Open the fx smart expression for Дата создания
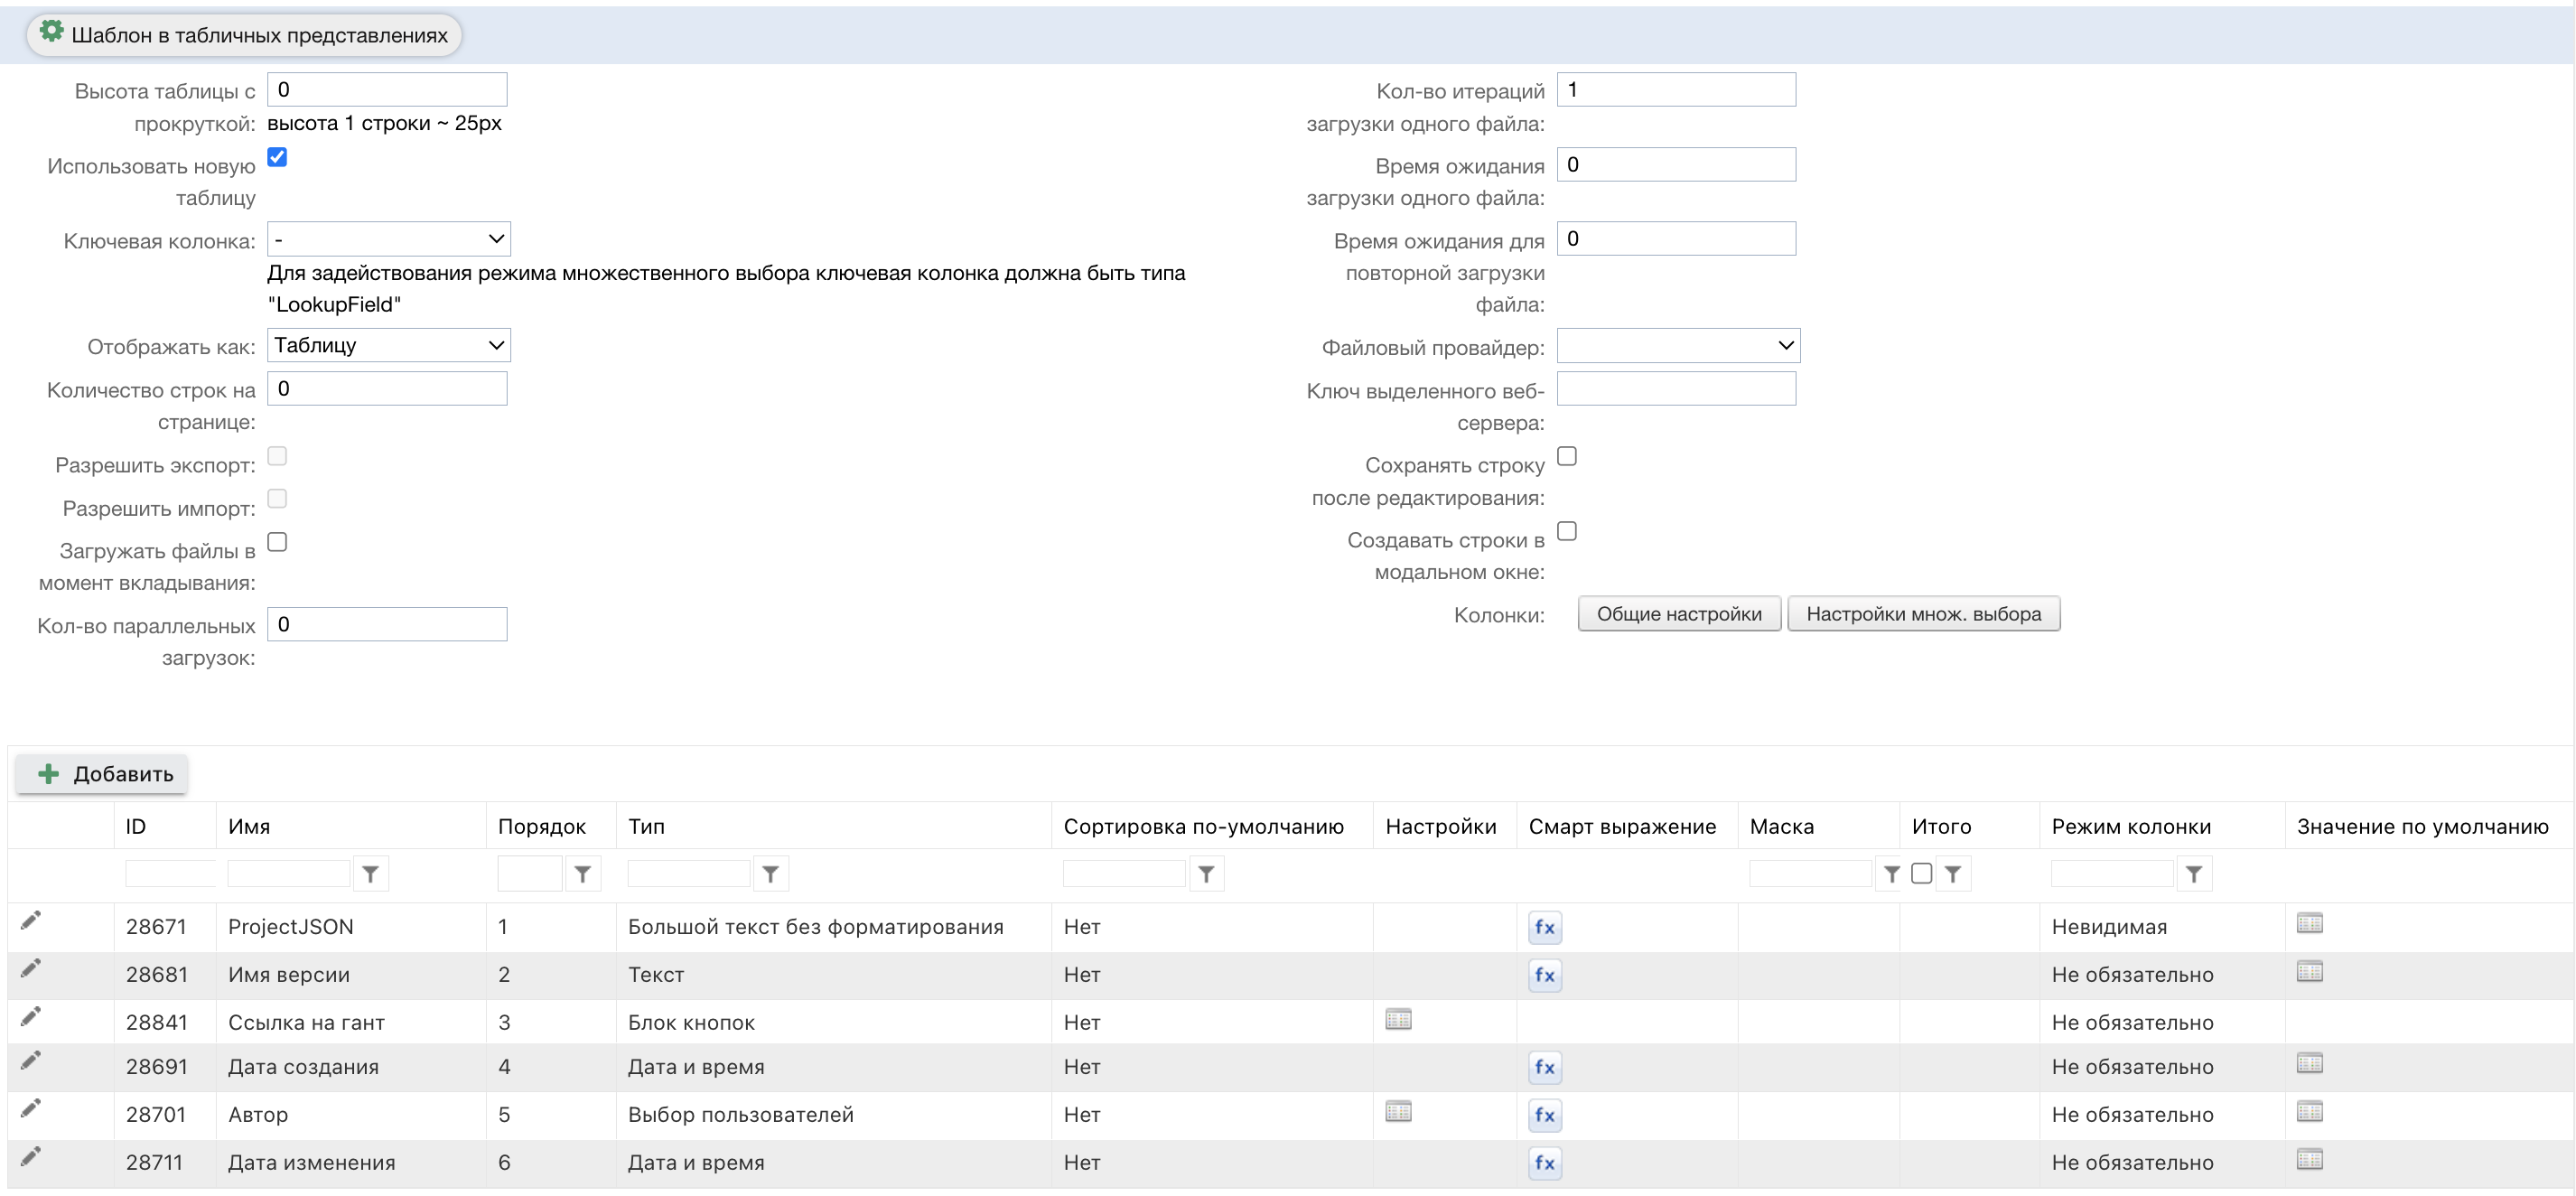The height and width of the screenshot is (1196, 2576). 1545,1067
